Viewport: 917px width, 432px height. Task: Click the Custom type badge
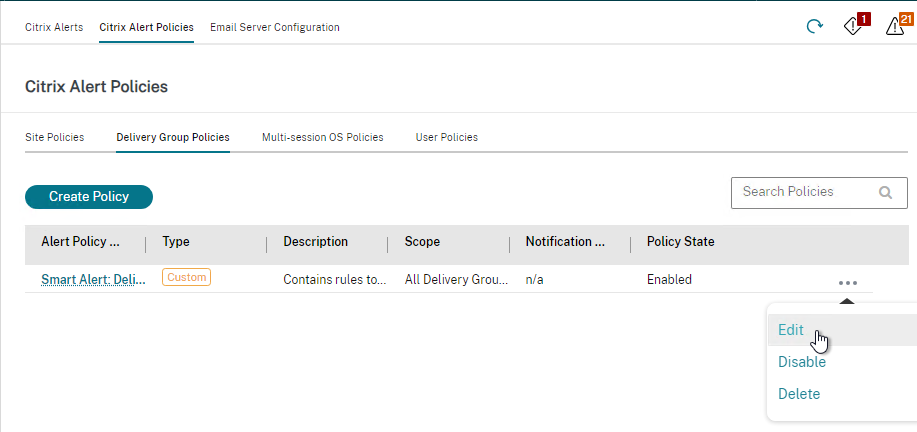click(187, 277)
